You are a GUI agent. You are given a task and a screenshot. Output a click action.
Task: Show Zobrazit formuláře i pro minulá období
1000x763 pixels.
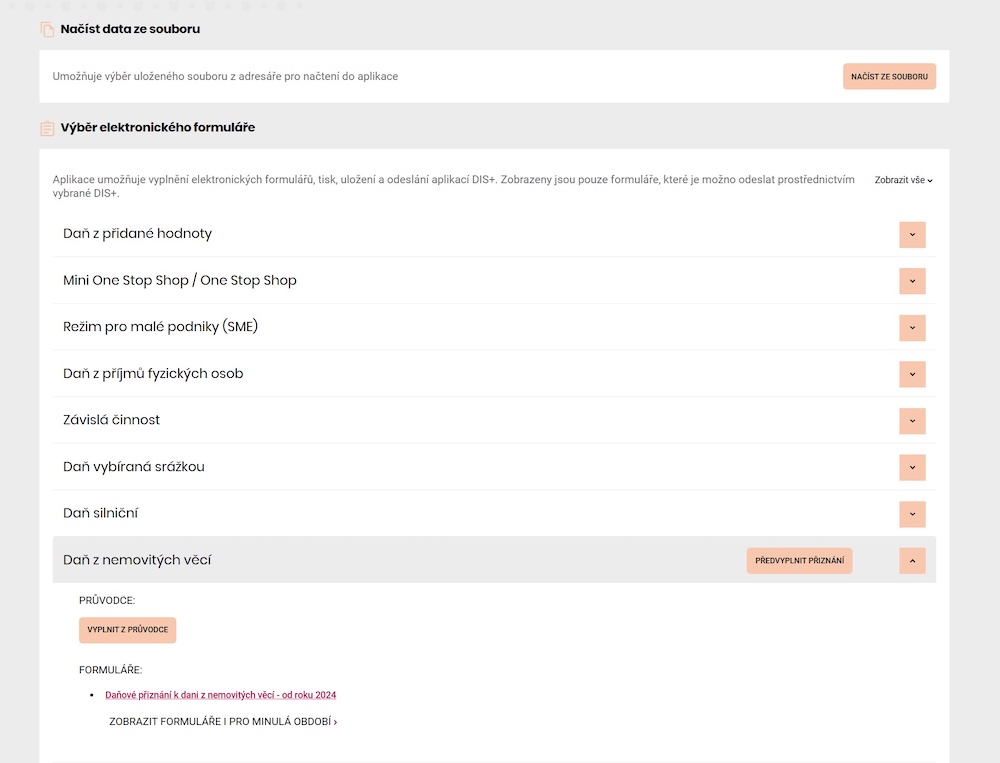[x=223, y=721]
